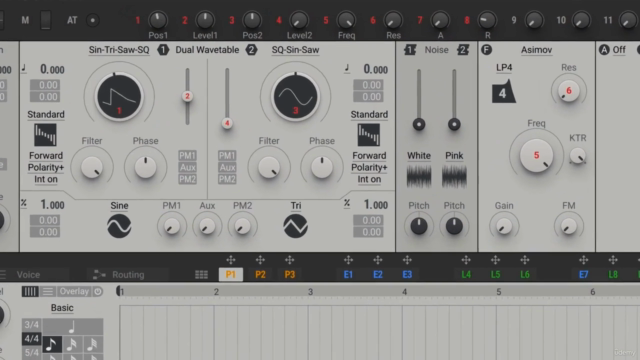This screenshot has height=360, width=640.
Task: Click the left Standard wavetable mode icon
Action: click(x=45, y=135)
